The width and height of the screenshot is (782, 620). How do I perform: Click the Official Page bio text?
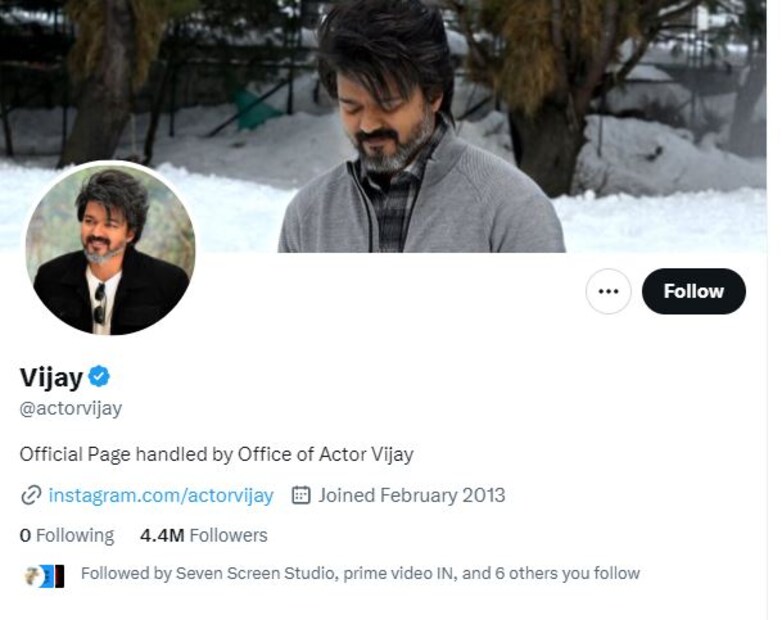coord(216,454)
